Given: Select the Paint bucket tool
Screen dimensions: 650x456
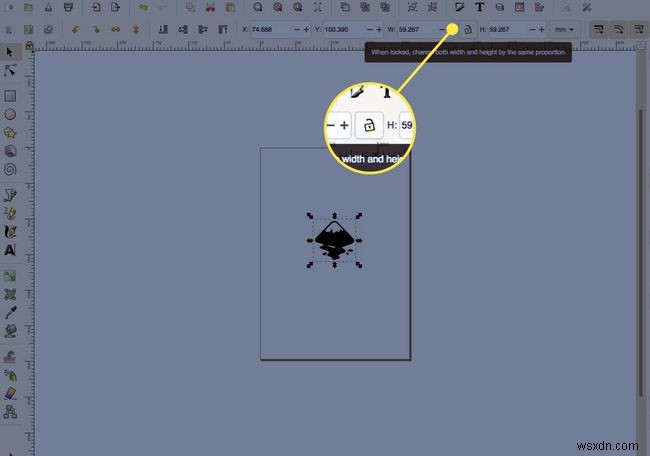Looking at the screenshot, I should coord(10,331).
